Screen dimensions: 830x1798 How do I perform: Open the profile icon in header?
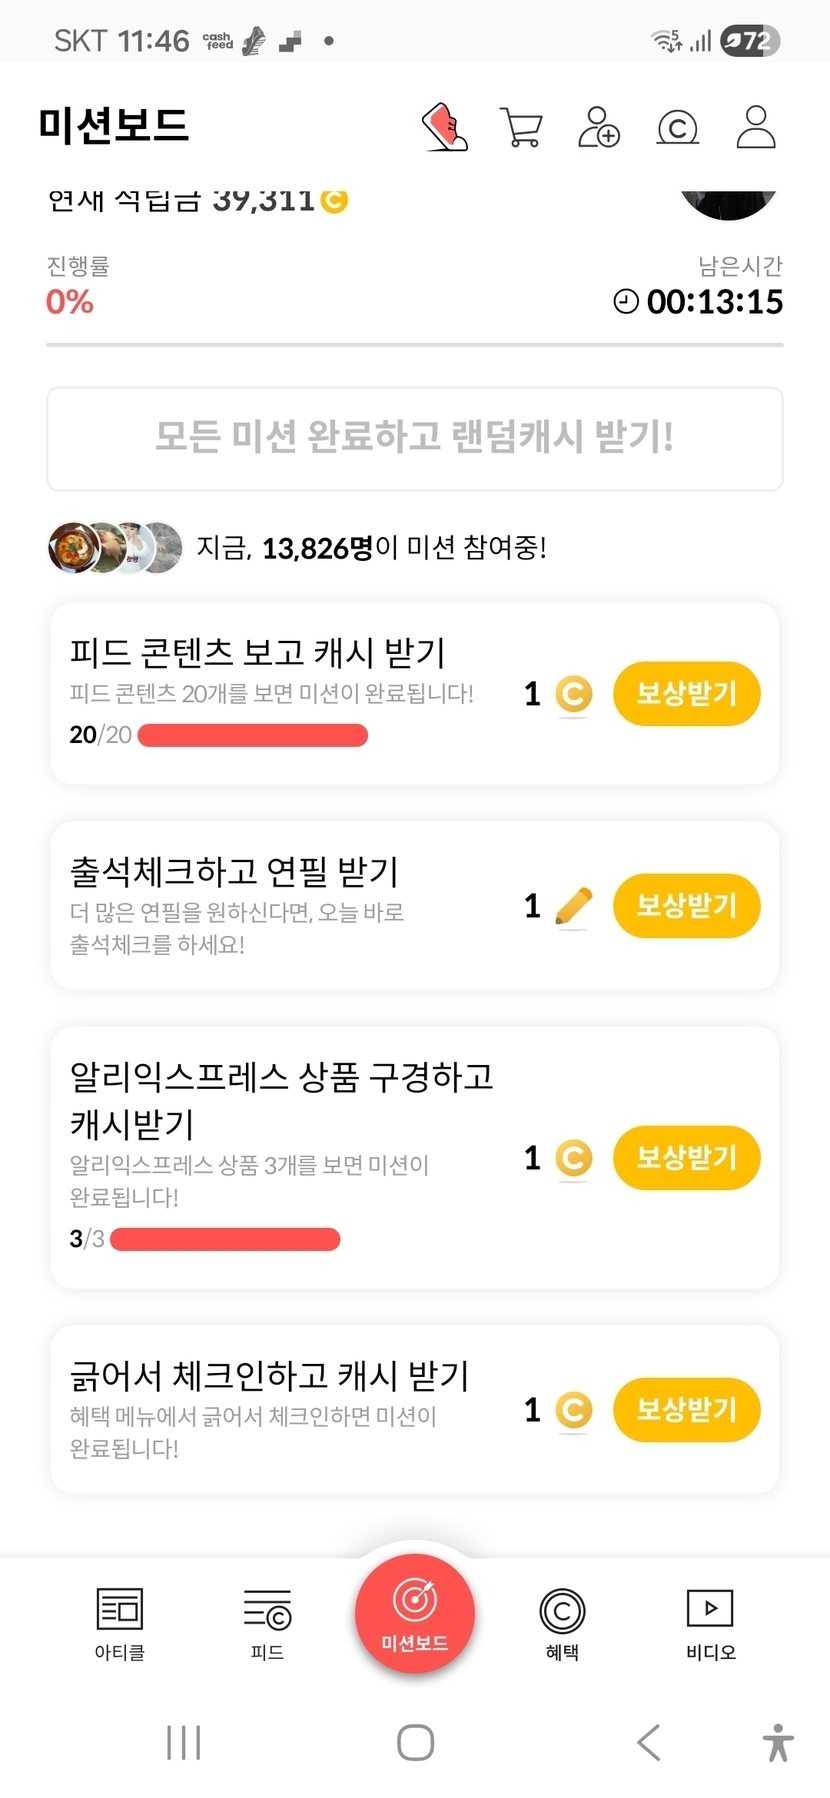[x=756, y=128]
